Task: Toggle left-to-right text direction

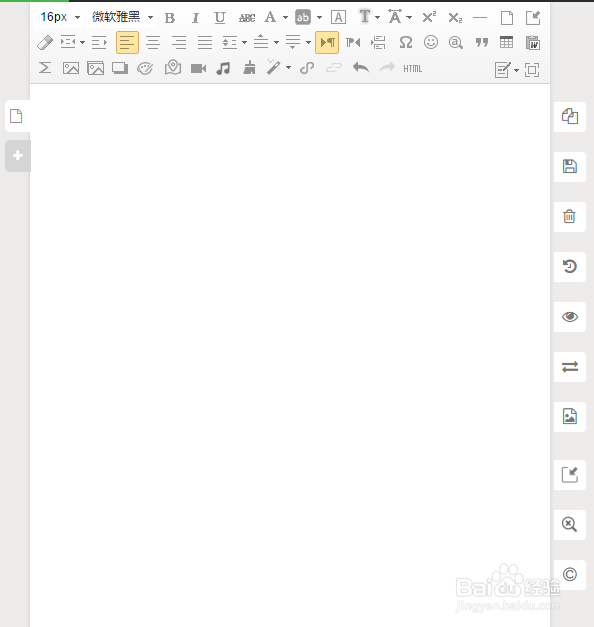Action: click(x=327, y=42)
